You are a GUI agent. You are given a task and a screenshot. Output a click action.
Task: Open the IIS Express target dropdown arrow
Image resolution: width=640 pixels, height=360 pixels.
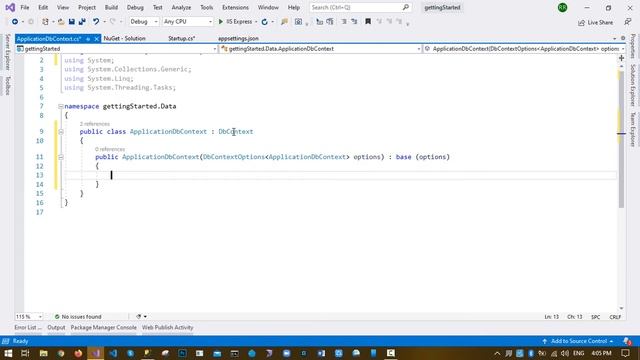(256, 22)
